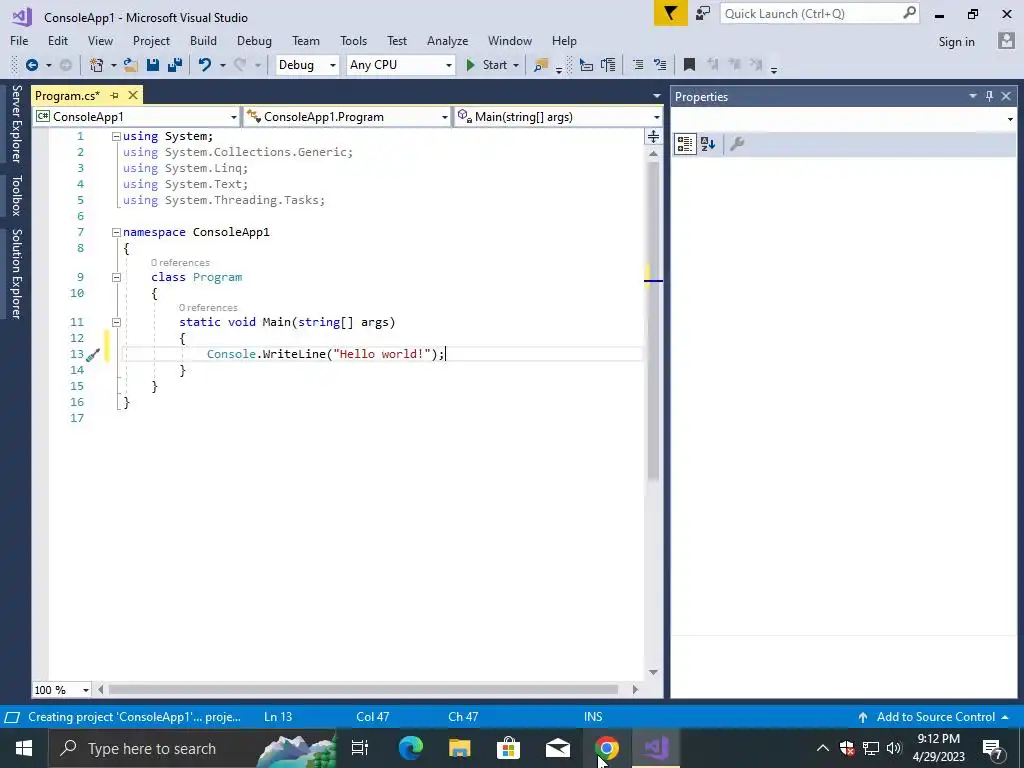This screenshot has width=1024, height=768.
Task: Click the Property Pages wrench icon
Action: (x=737, y=144)
